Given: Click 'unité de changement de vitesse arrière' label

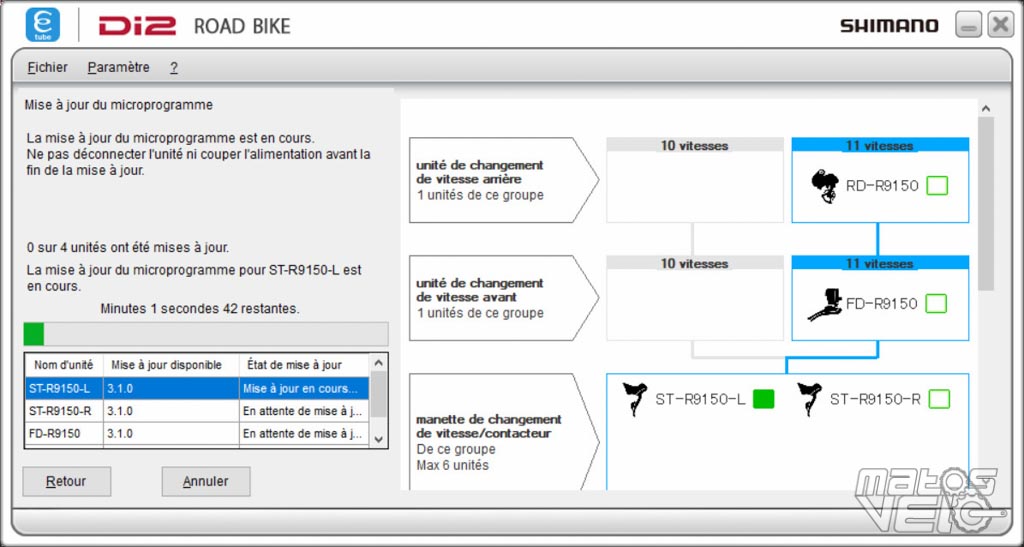Looking at the screenshot, I should 480,172.
